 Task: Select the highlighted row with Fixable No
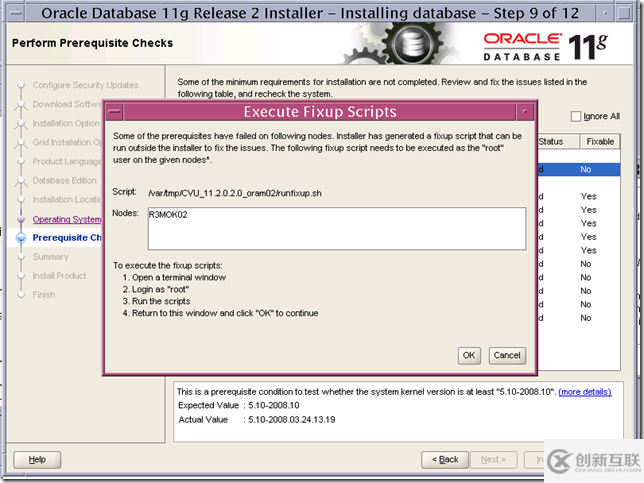(x=579, y=170)
